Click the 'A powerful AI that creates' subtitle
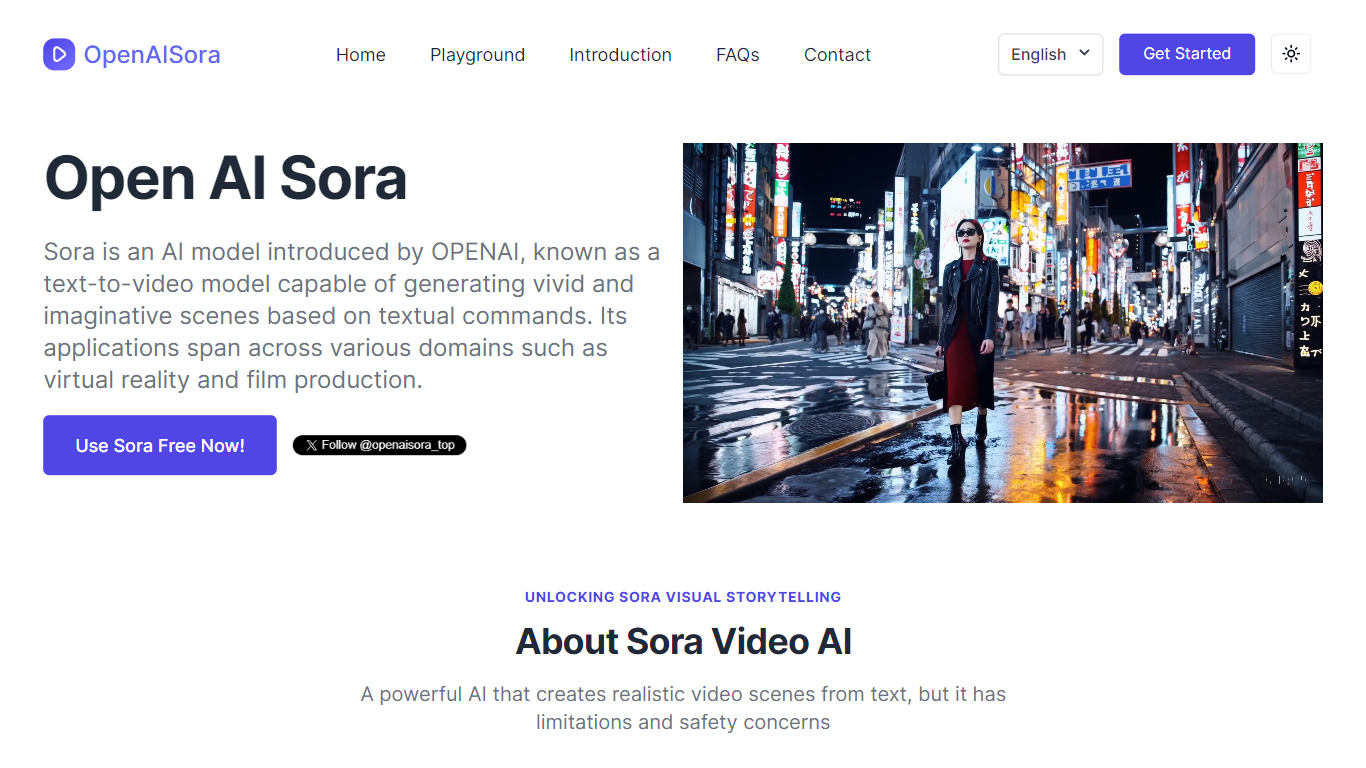Viewport: 1366px width, 768px height. (683, 708)
